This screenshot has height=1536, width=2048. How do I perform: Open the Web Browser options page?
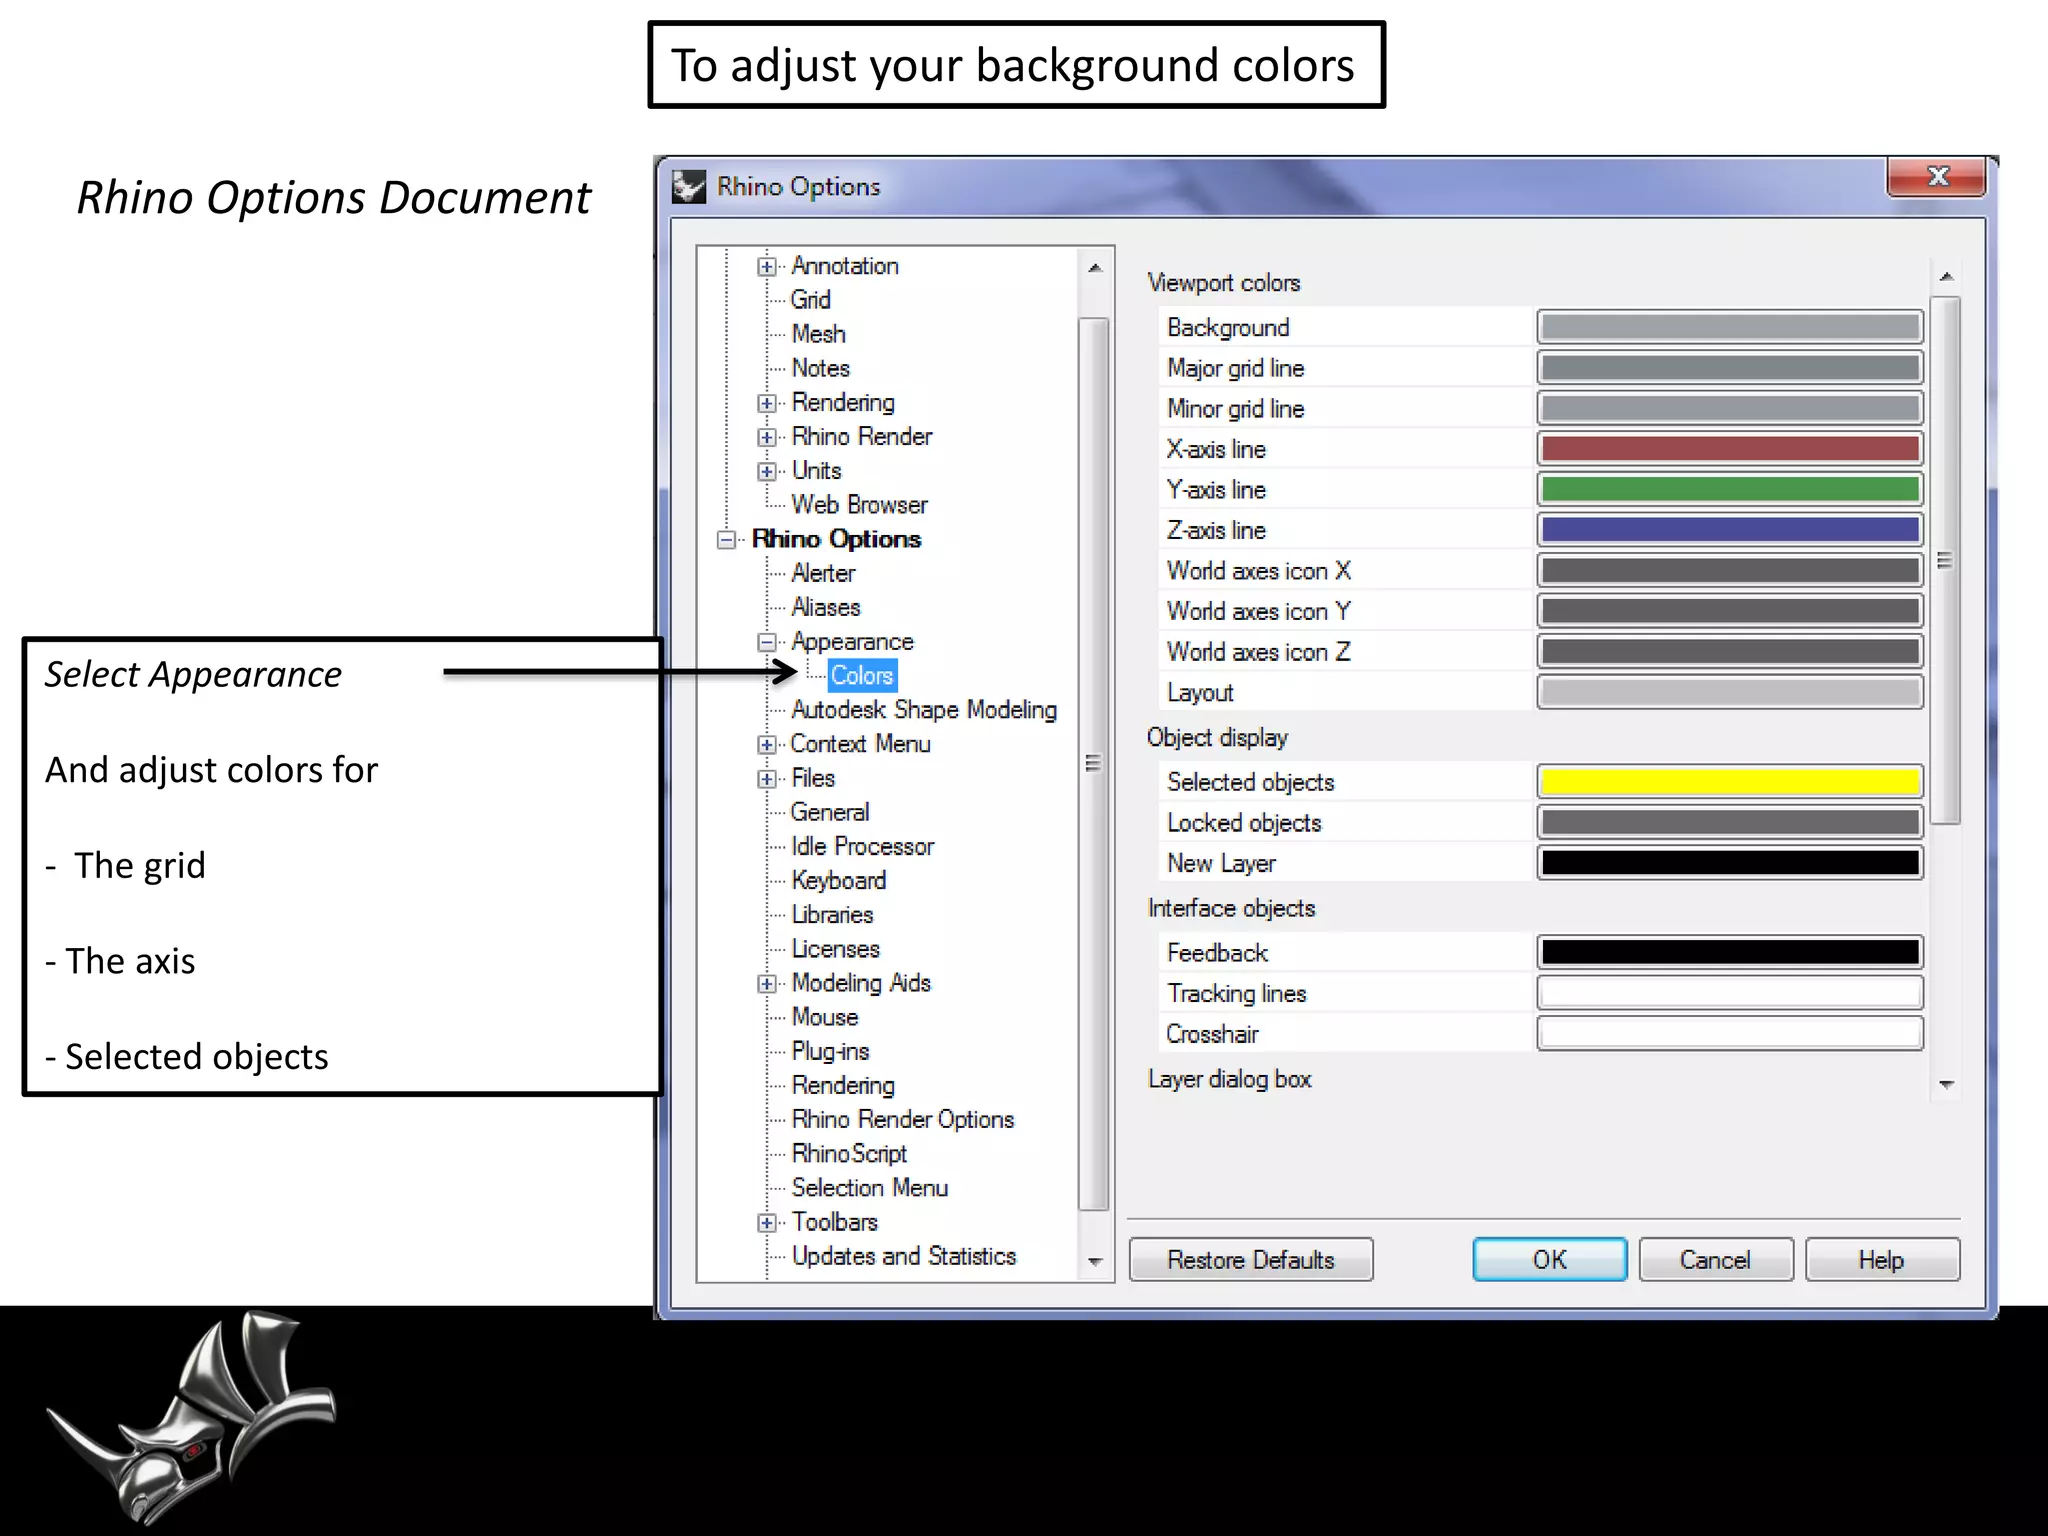859,505
